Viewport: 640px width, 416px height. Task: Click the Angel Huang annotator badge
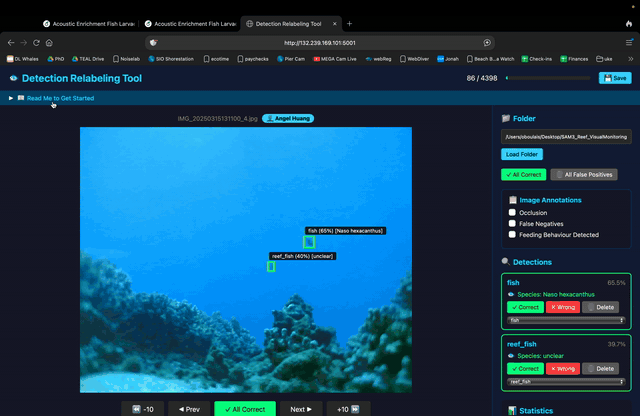[x=288, y=118]
